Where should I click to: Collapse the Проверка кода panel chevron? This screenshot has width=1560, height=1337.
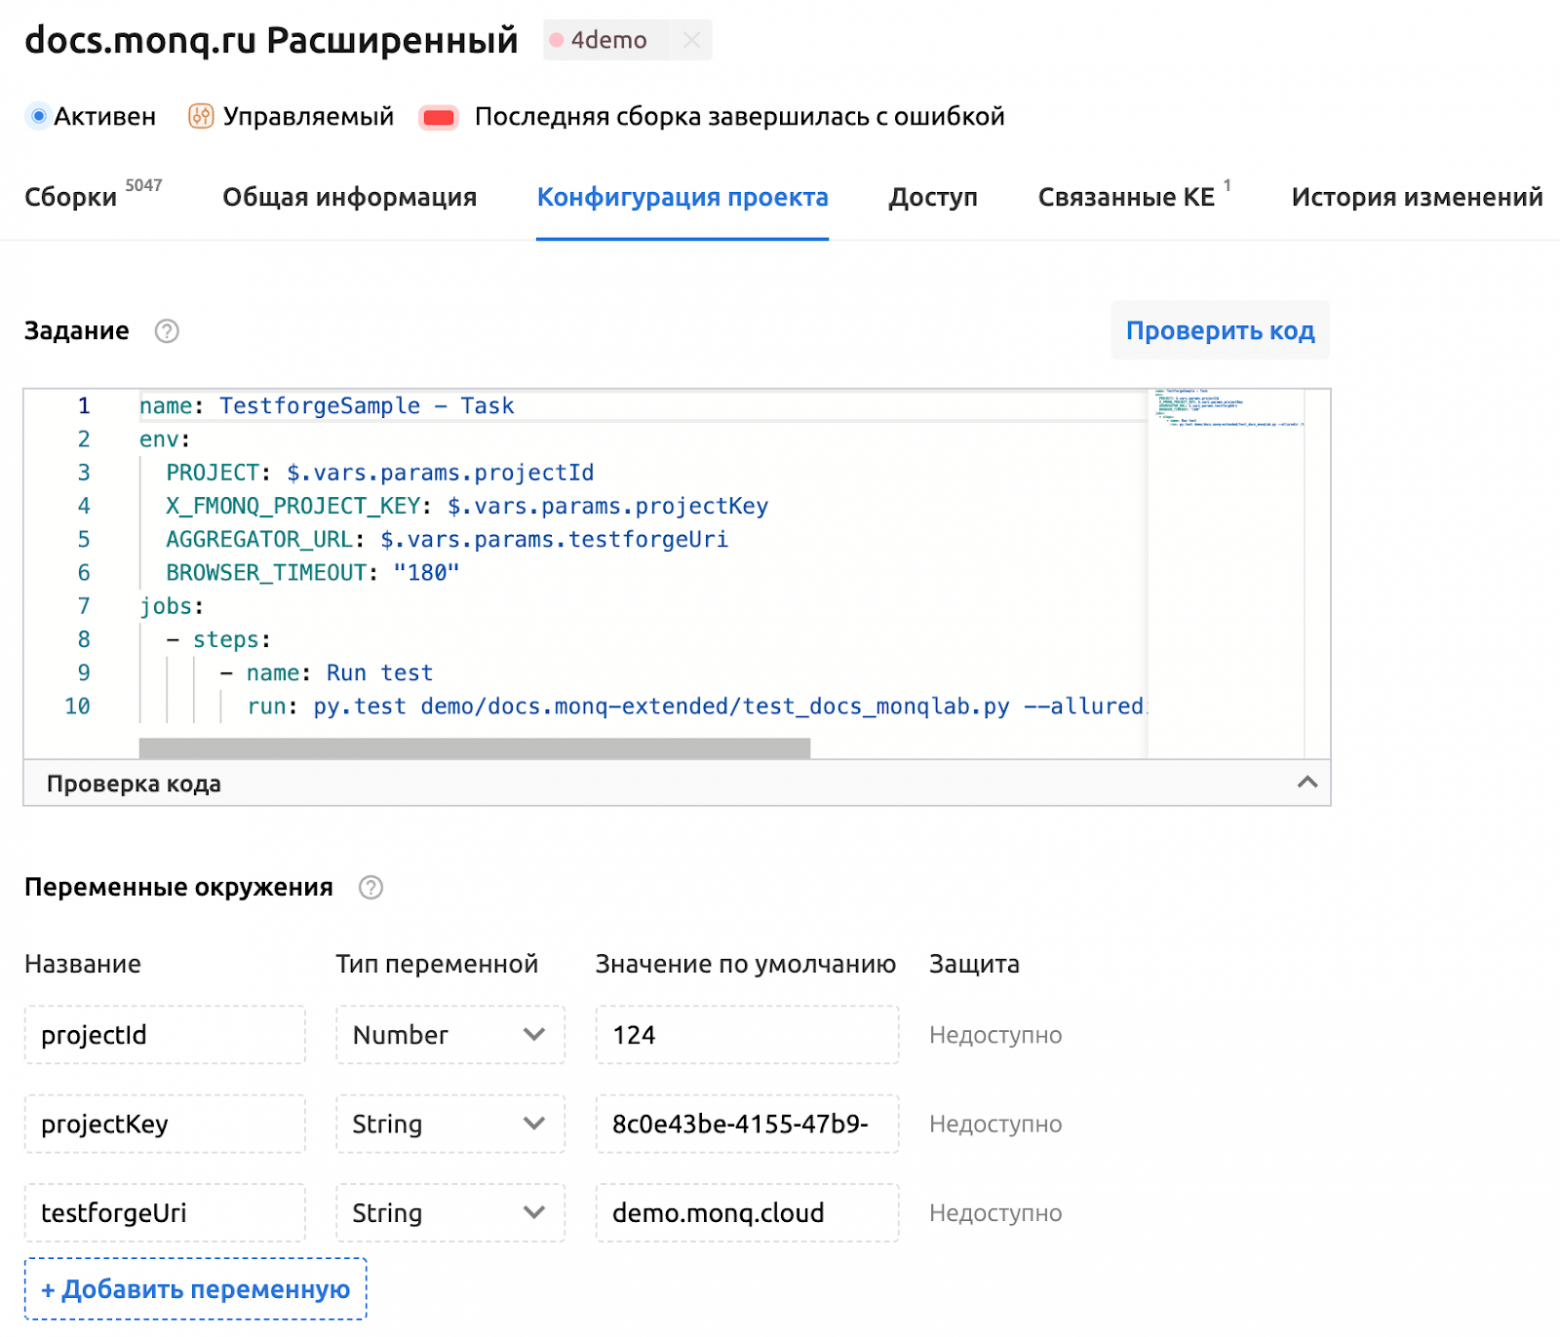click(x=1307, y=782)
